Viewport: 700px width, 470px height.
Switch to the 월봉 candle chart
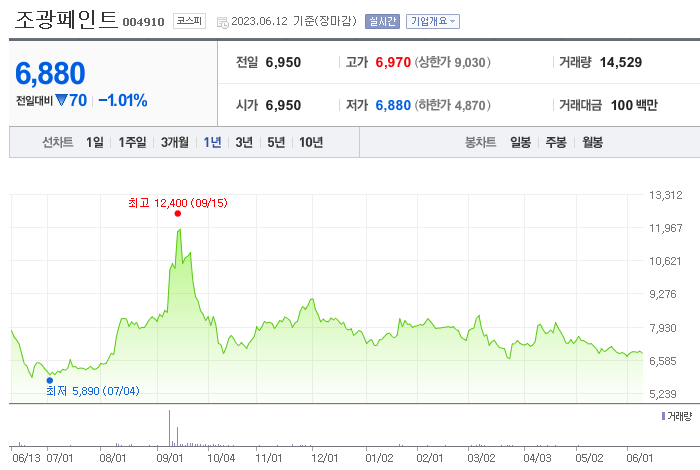pos(592,142)
